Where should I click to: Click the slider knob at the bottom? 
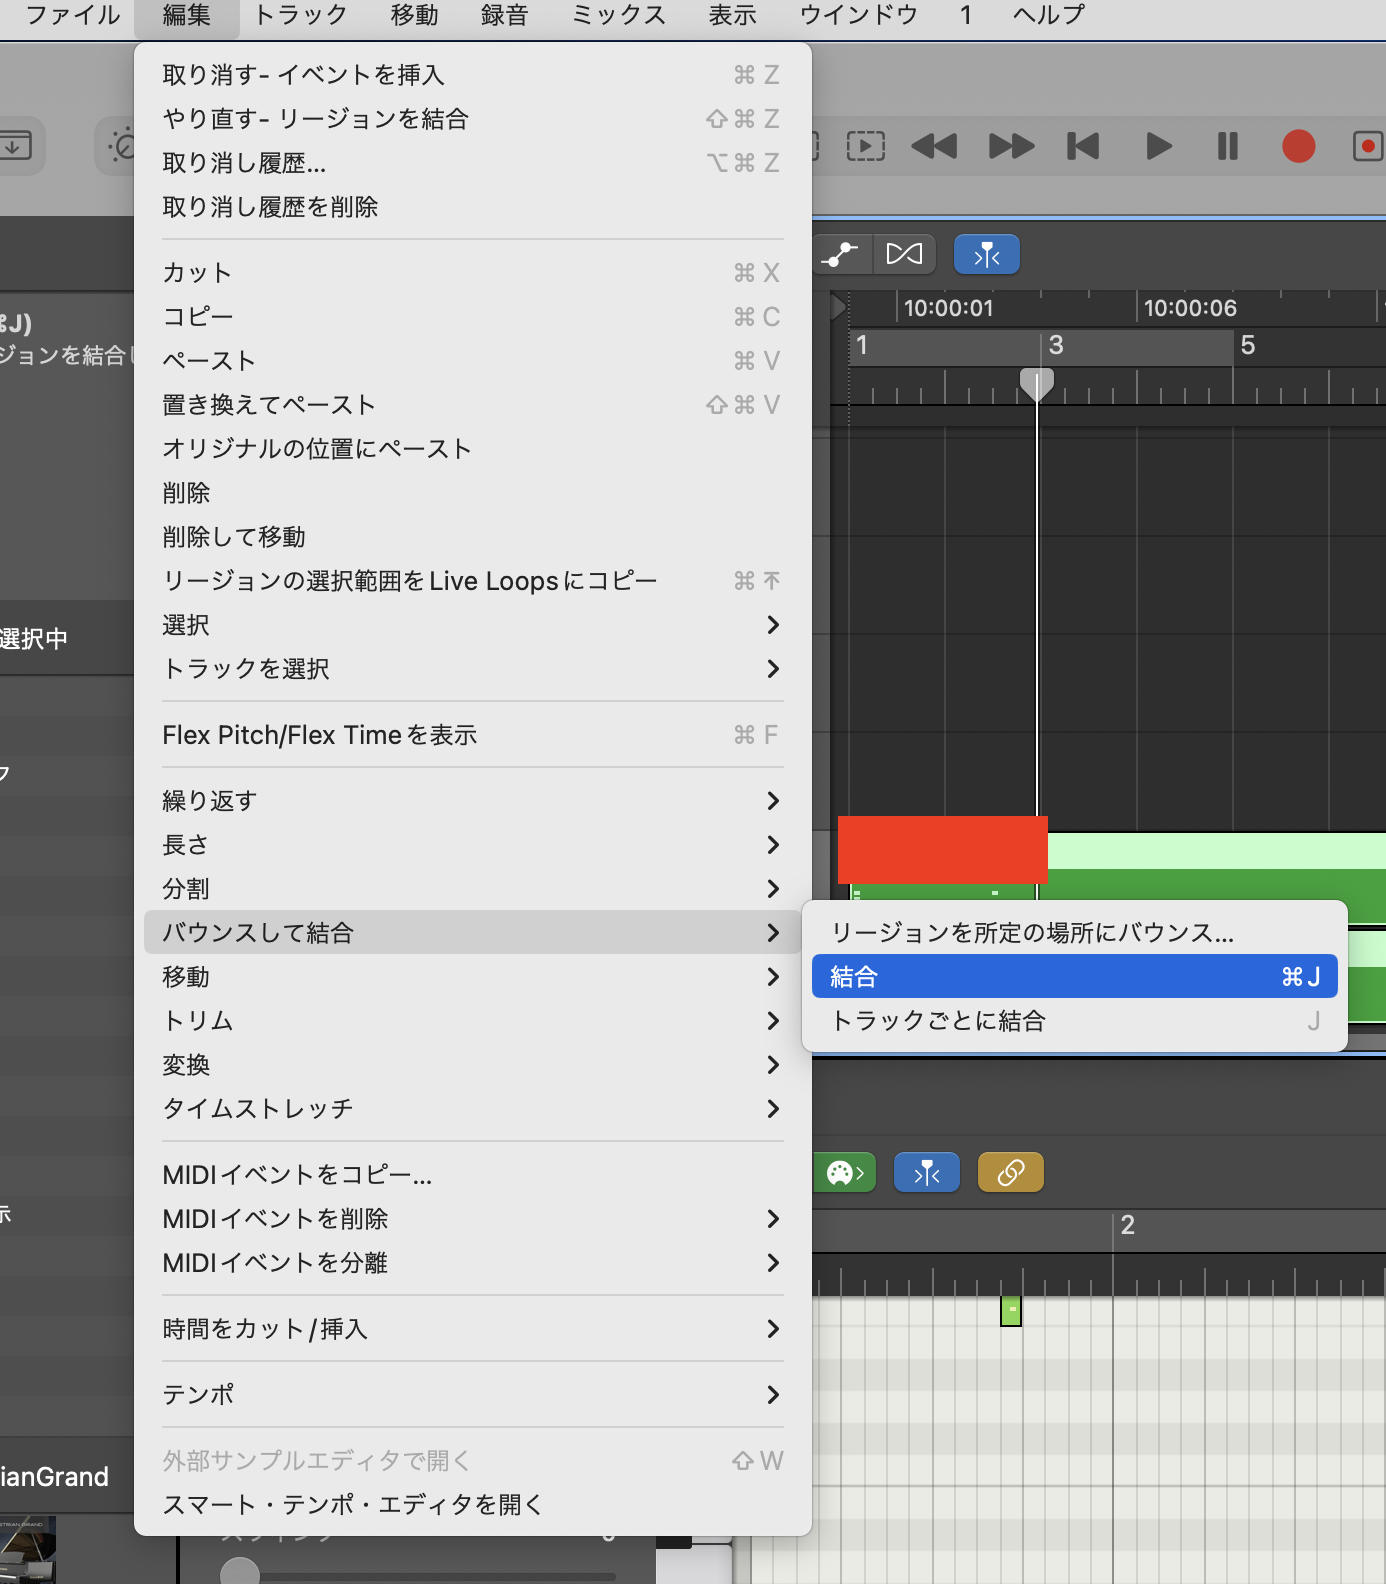240,1572
